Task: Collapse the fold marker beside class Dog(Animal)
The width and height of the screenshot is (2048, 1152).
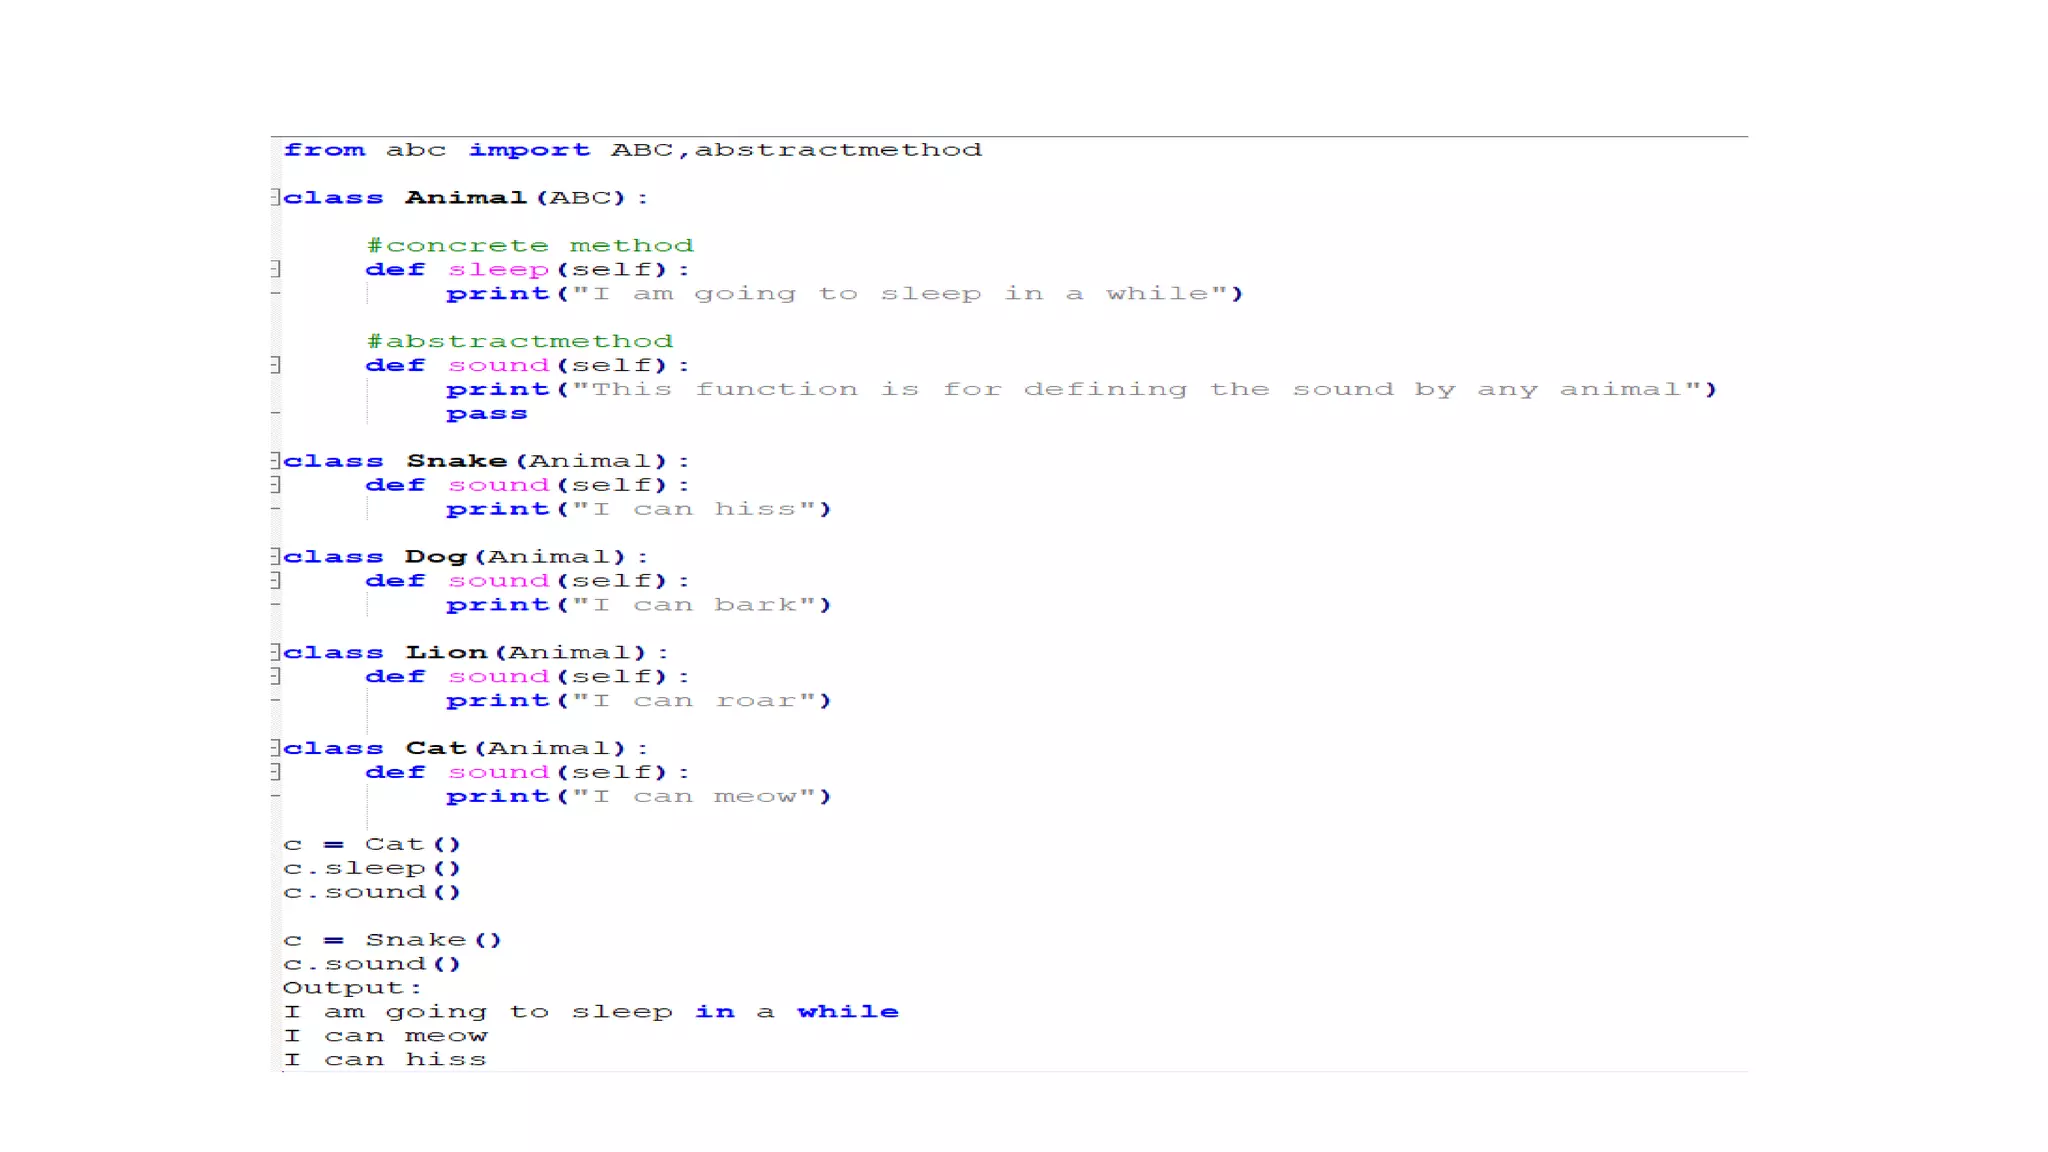Action: pyautogui.click(x=275, y=556)
